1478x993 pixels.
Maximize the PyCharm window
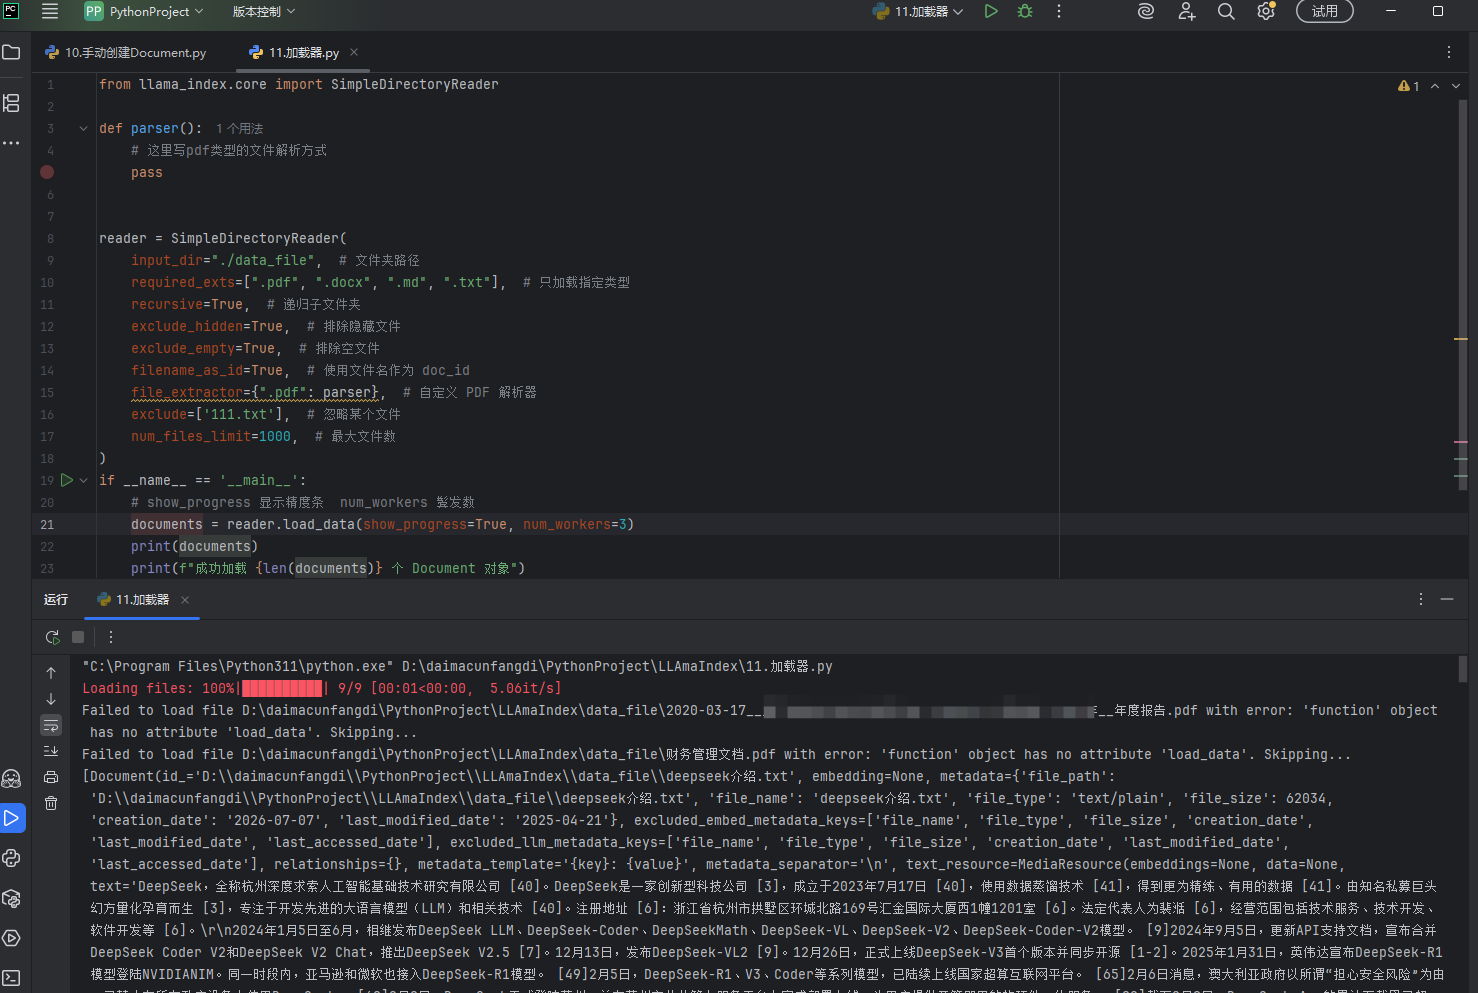(1438, 11)
